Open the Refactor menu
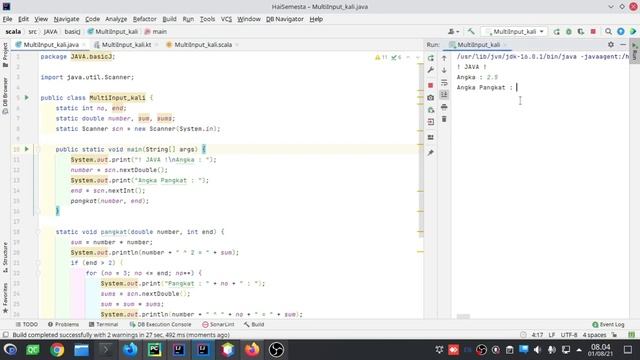Screen dimensions: 640x360 point(144,19)
